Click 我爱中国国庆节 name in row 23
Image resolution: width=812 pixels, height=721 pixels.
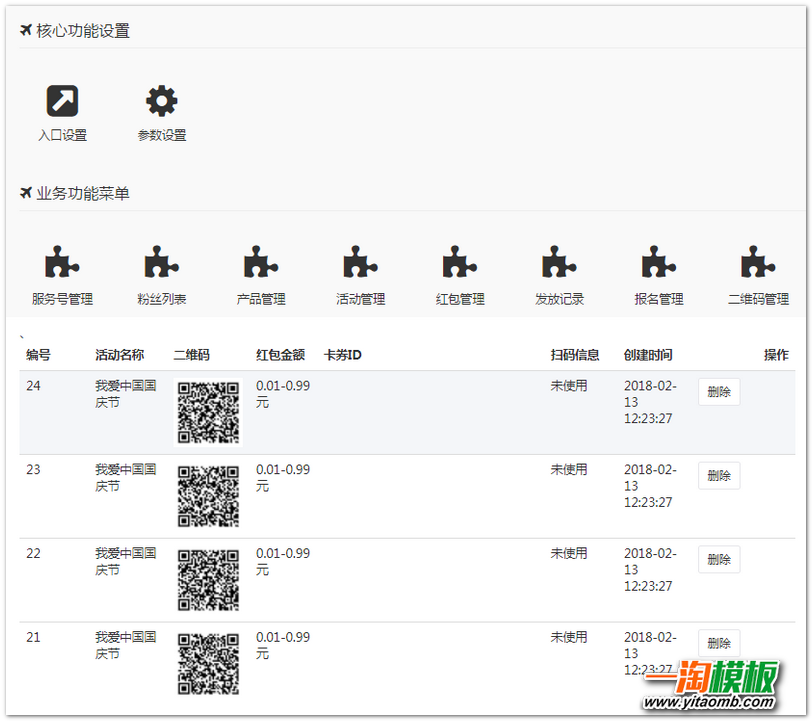(x=126, y=478)
